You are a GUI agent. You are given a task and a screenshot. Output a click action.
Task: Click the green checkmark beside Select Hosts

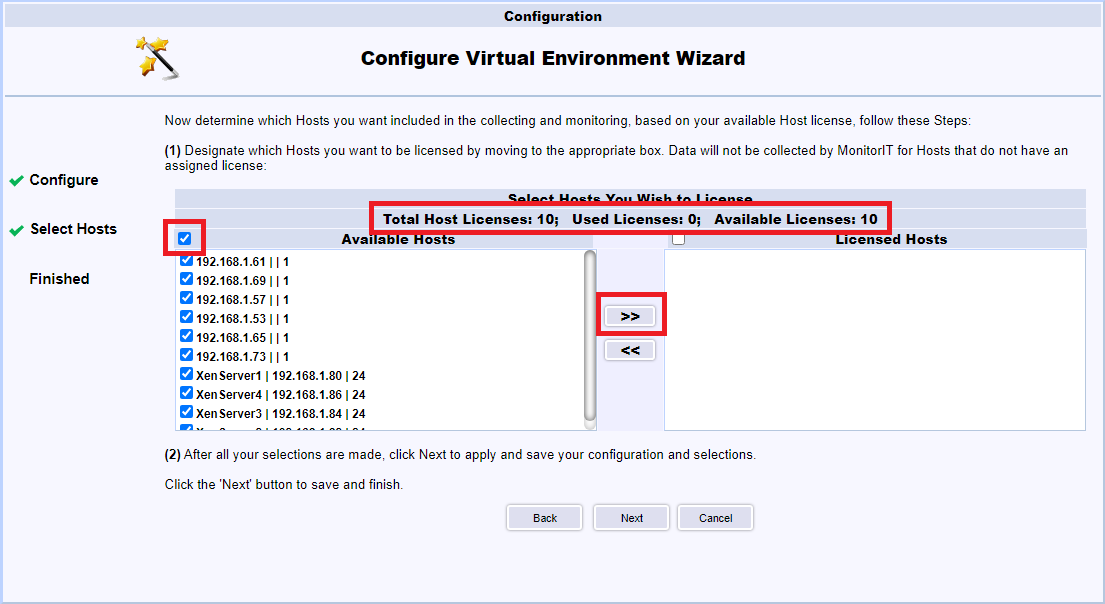tap(16, 230)
